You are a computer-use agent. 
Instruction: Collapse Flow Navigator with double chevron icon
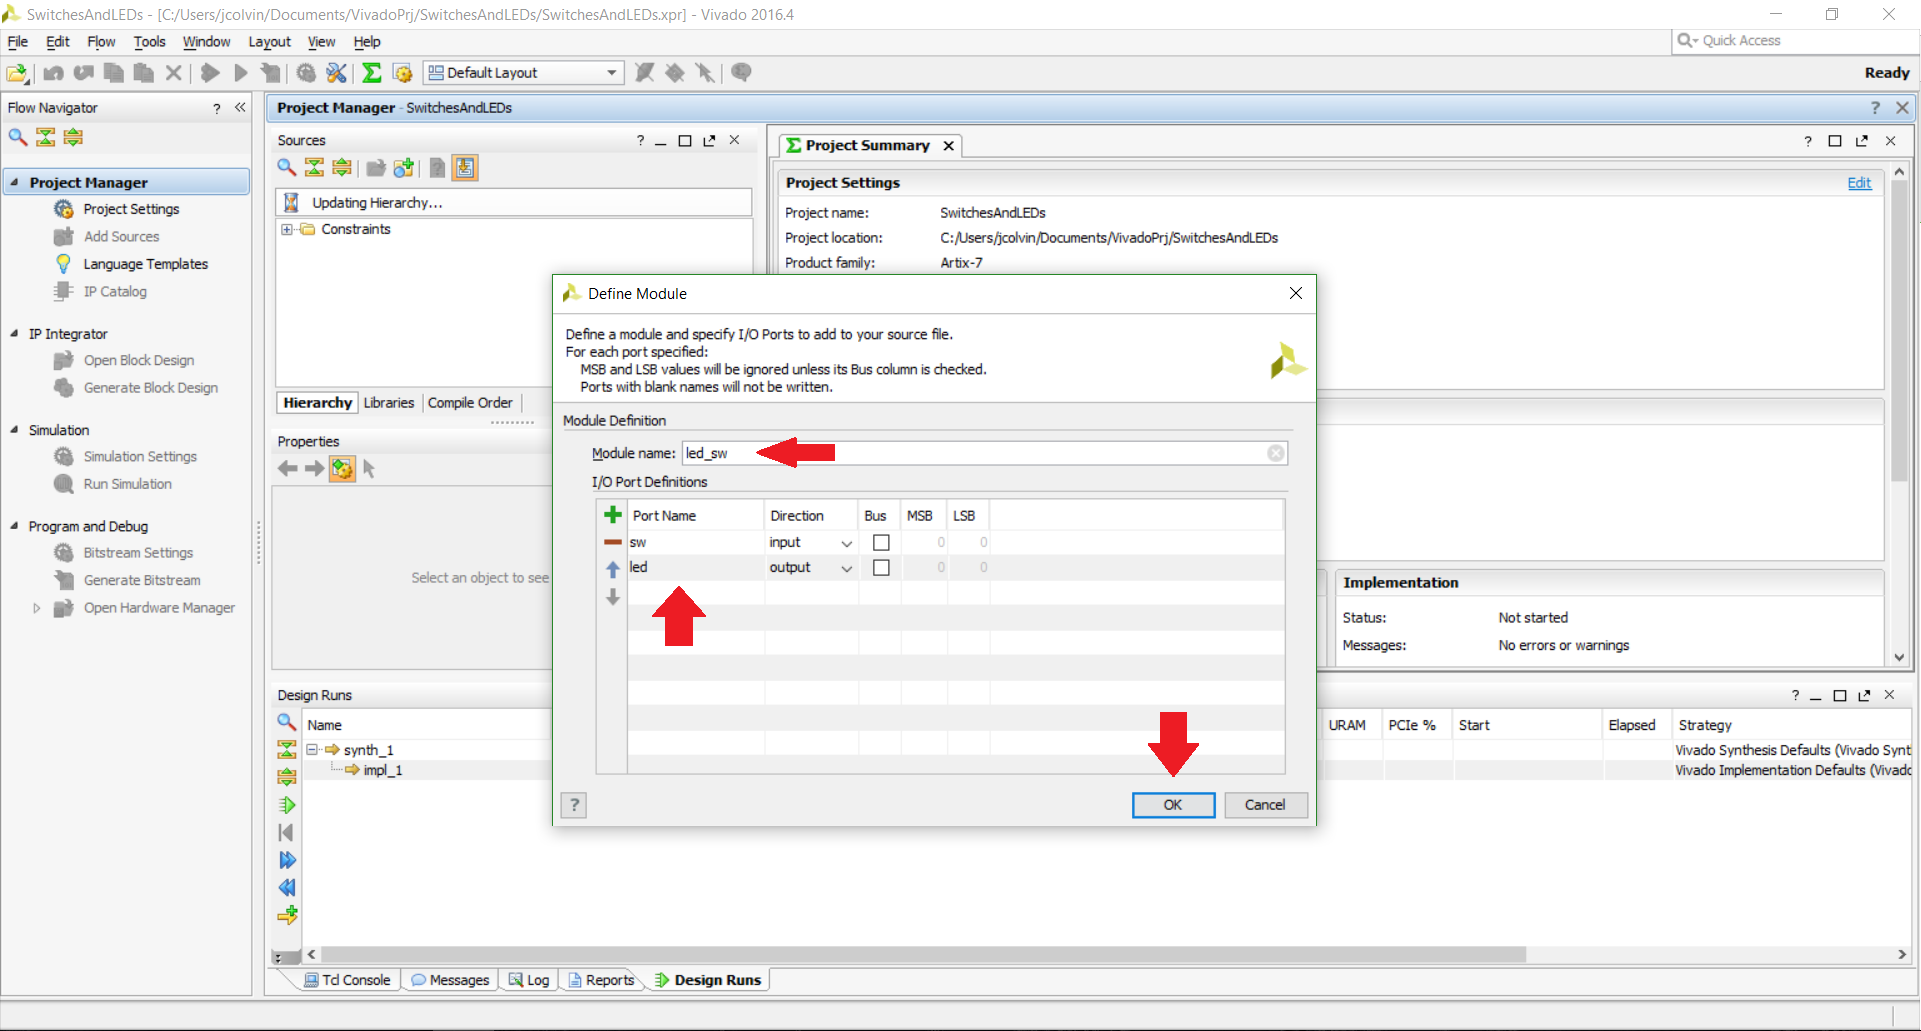coord(240,107)
